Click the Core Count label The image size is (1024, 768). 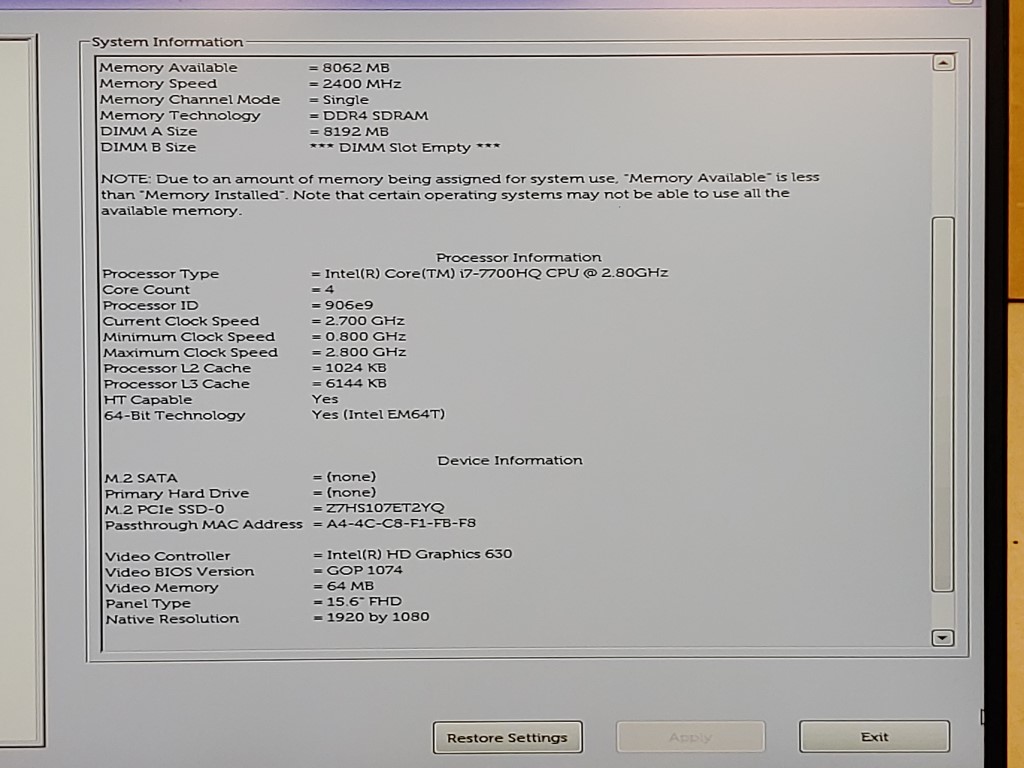point(146,290)
